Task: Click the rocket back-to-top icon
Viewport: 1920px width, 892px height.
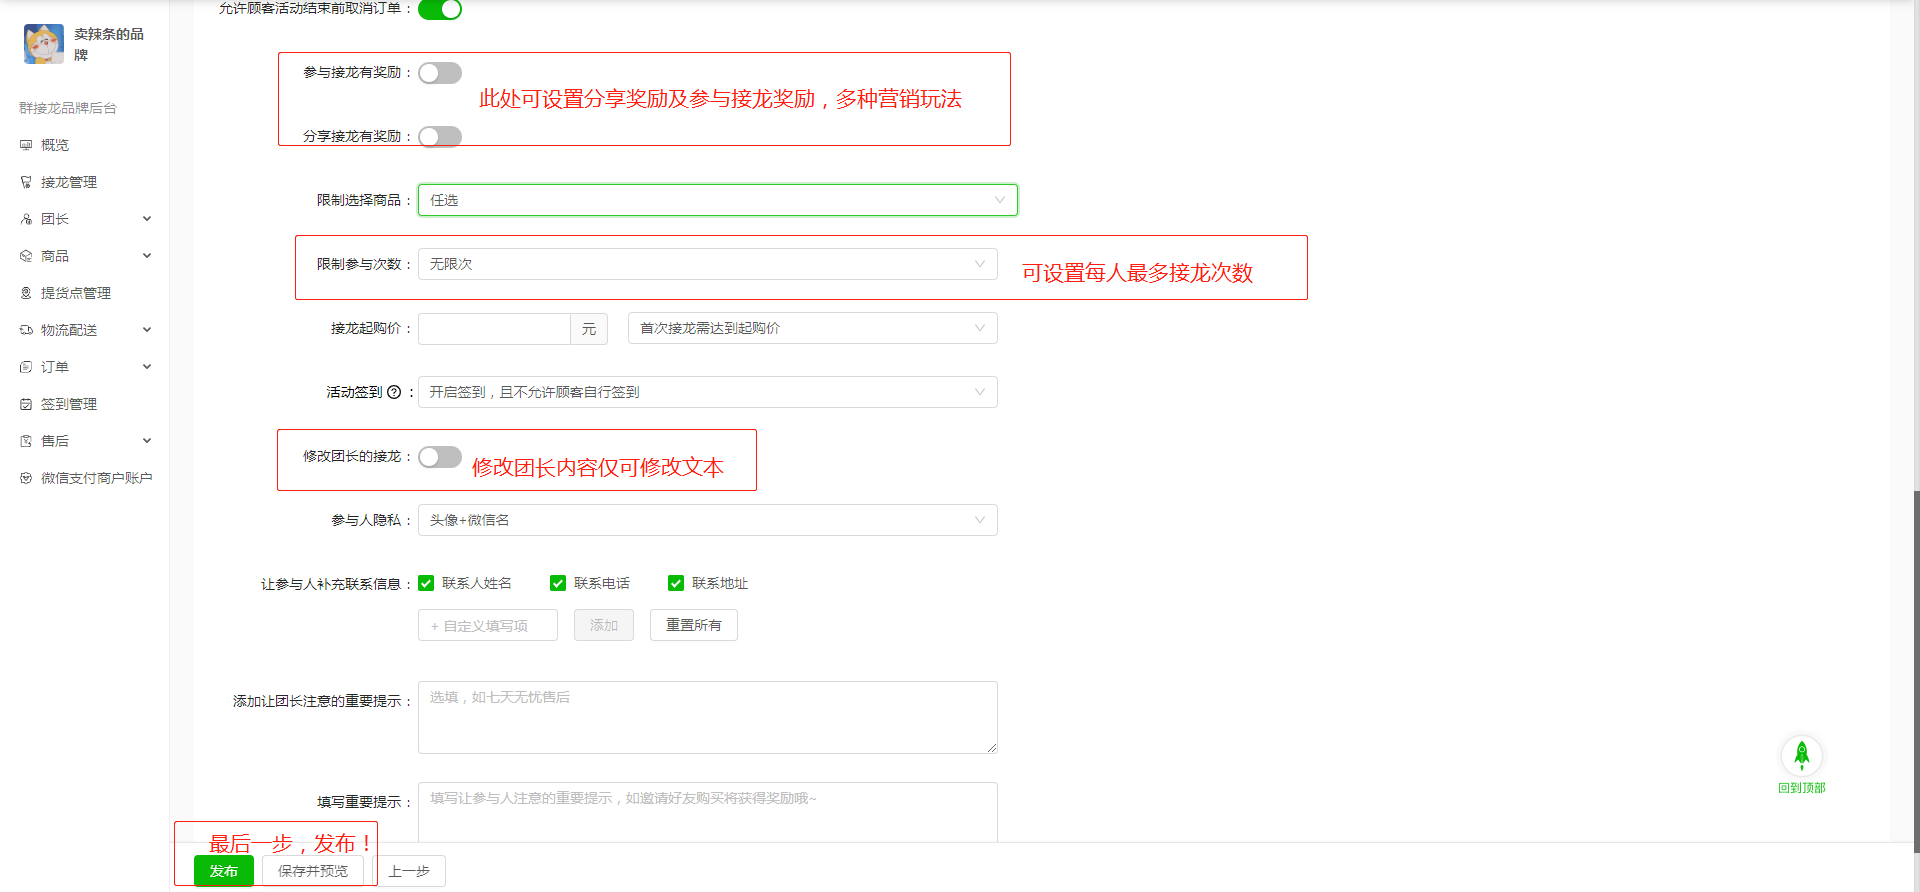Action: point(1802,755)
